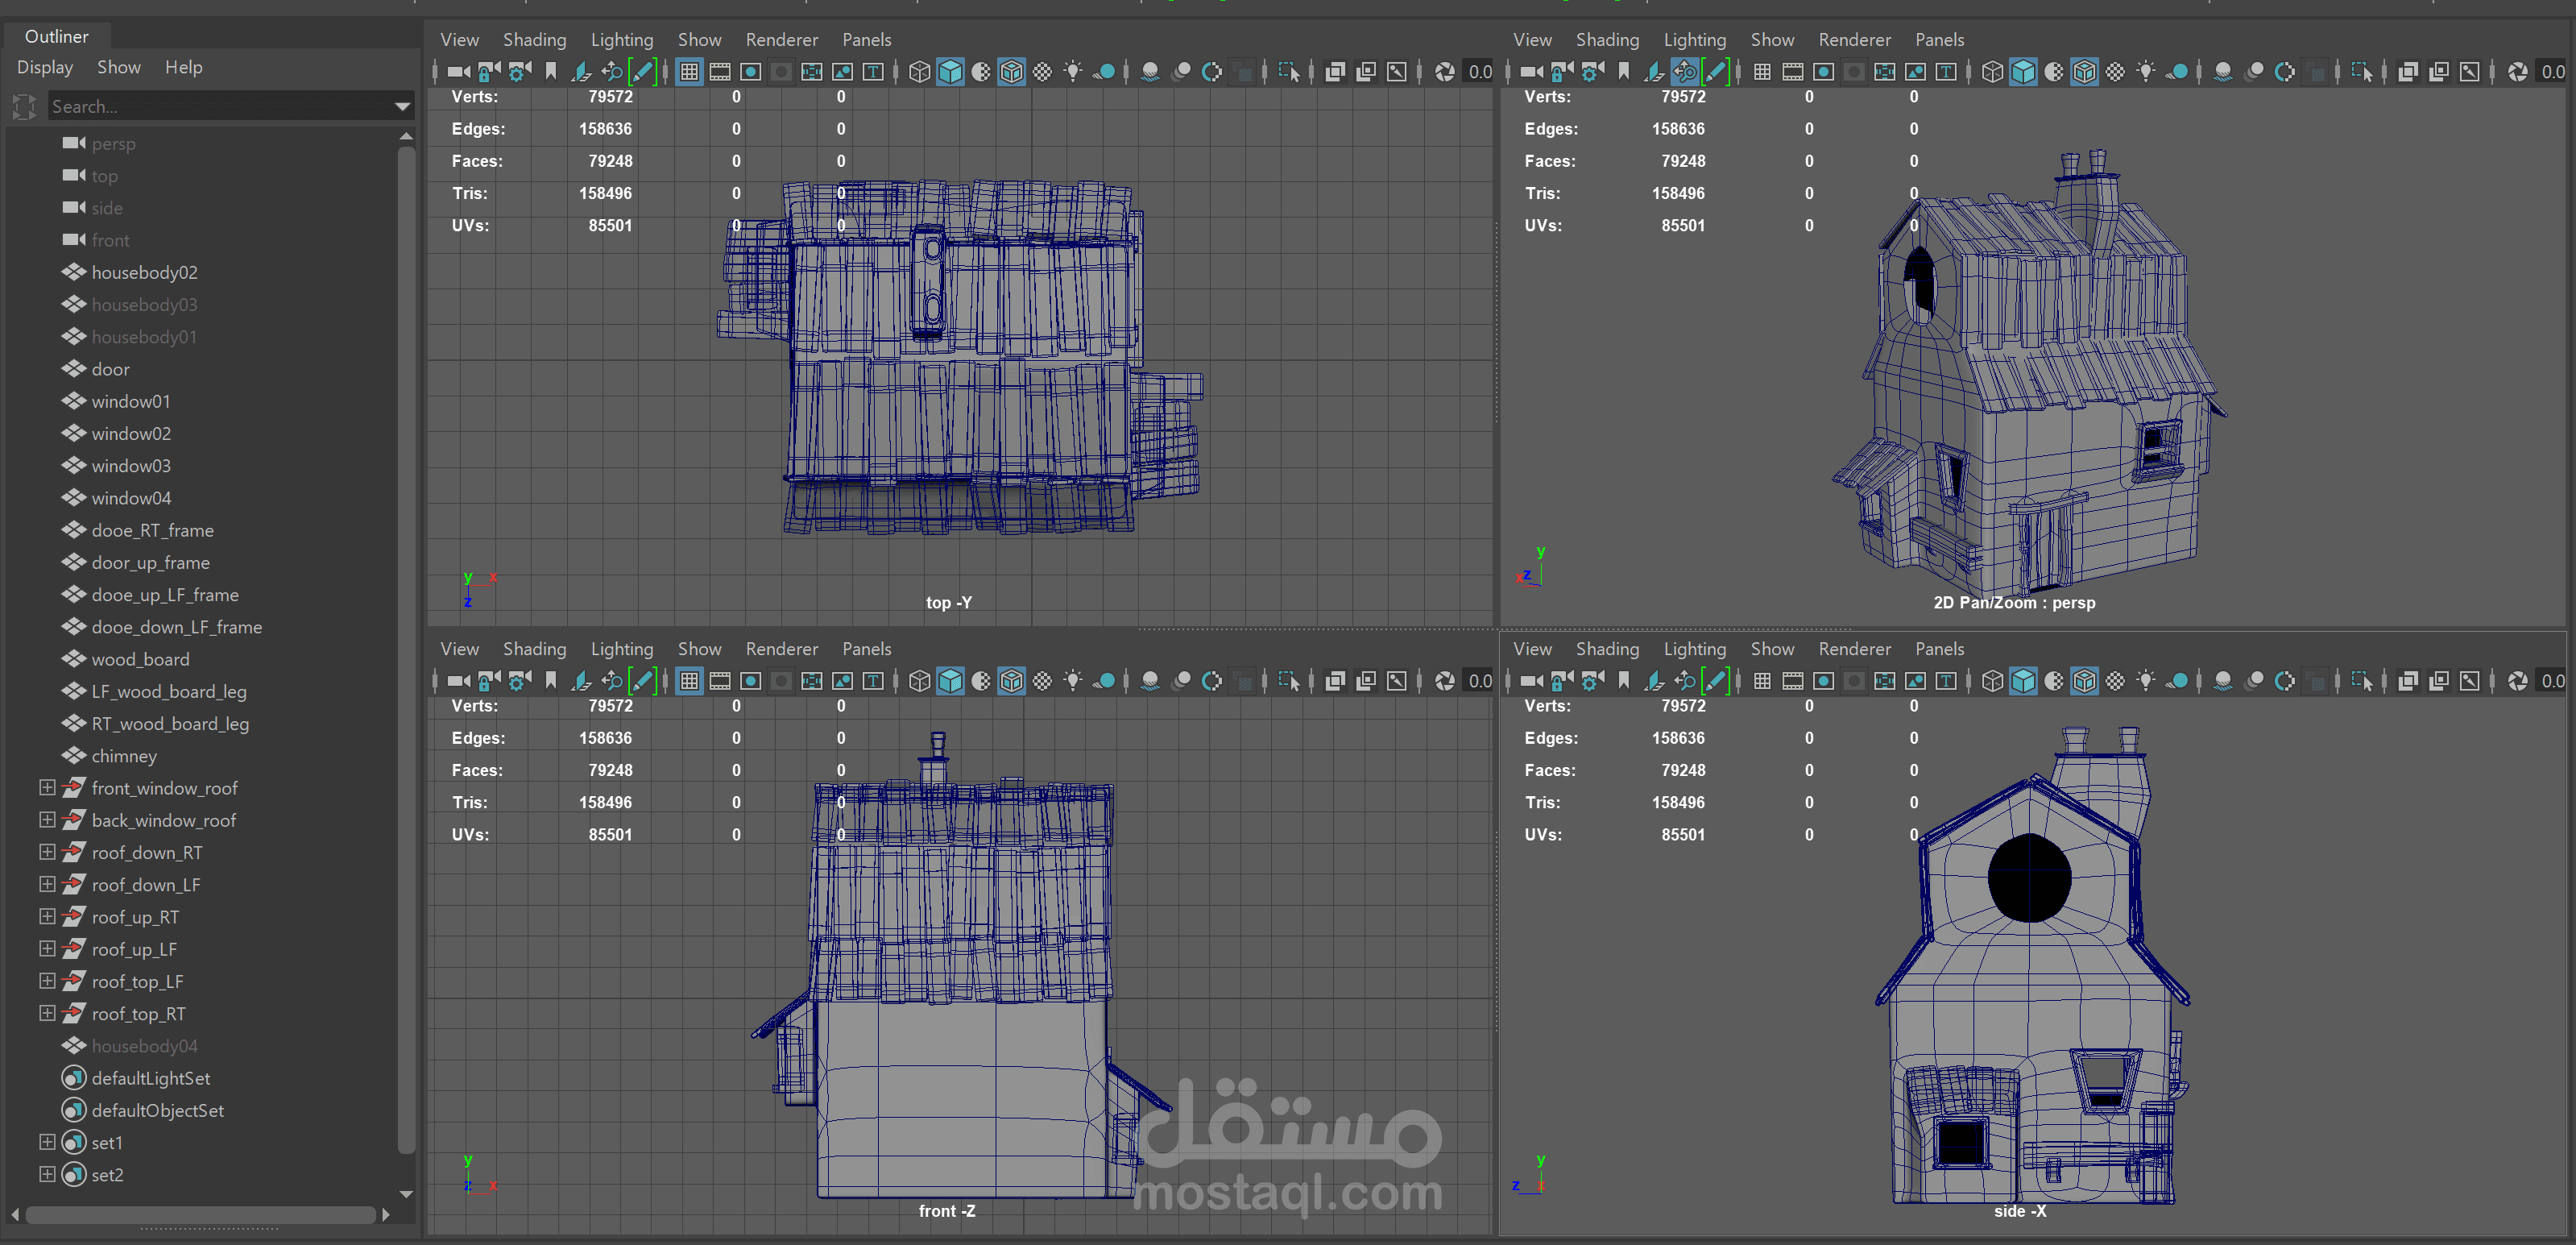
Task: Open the Outliner Display menu
Action: tap(44, 67)
